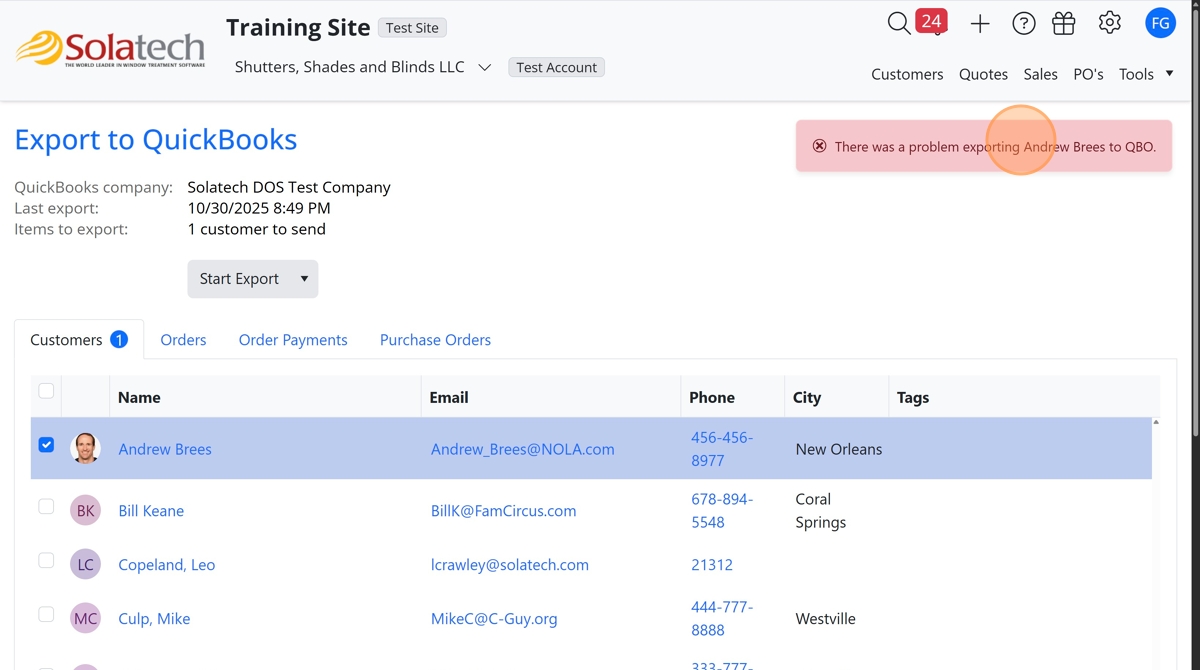This screenshot has width=1200, height=670.
Task: Open the help question mark icon
Action: [x=1023, y=24]
